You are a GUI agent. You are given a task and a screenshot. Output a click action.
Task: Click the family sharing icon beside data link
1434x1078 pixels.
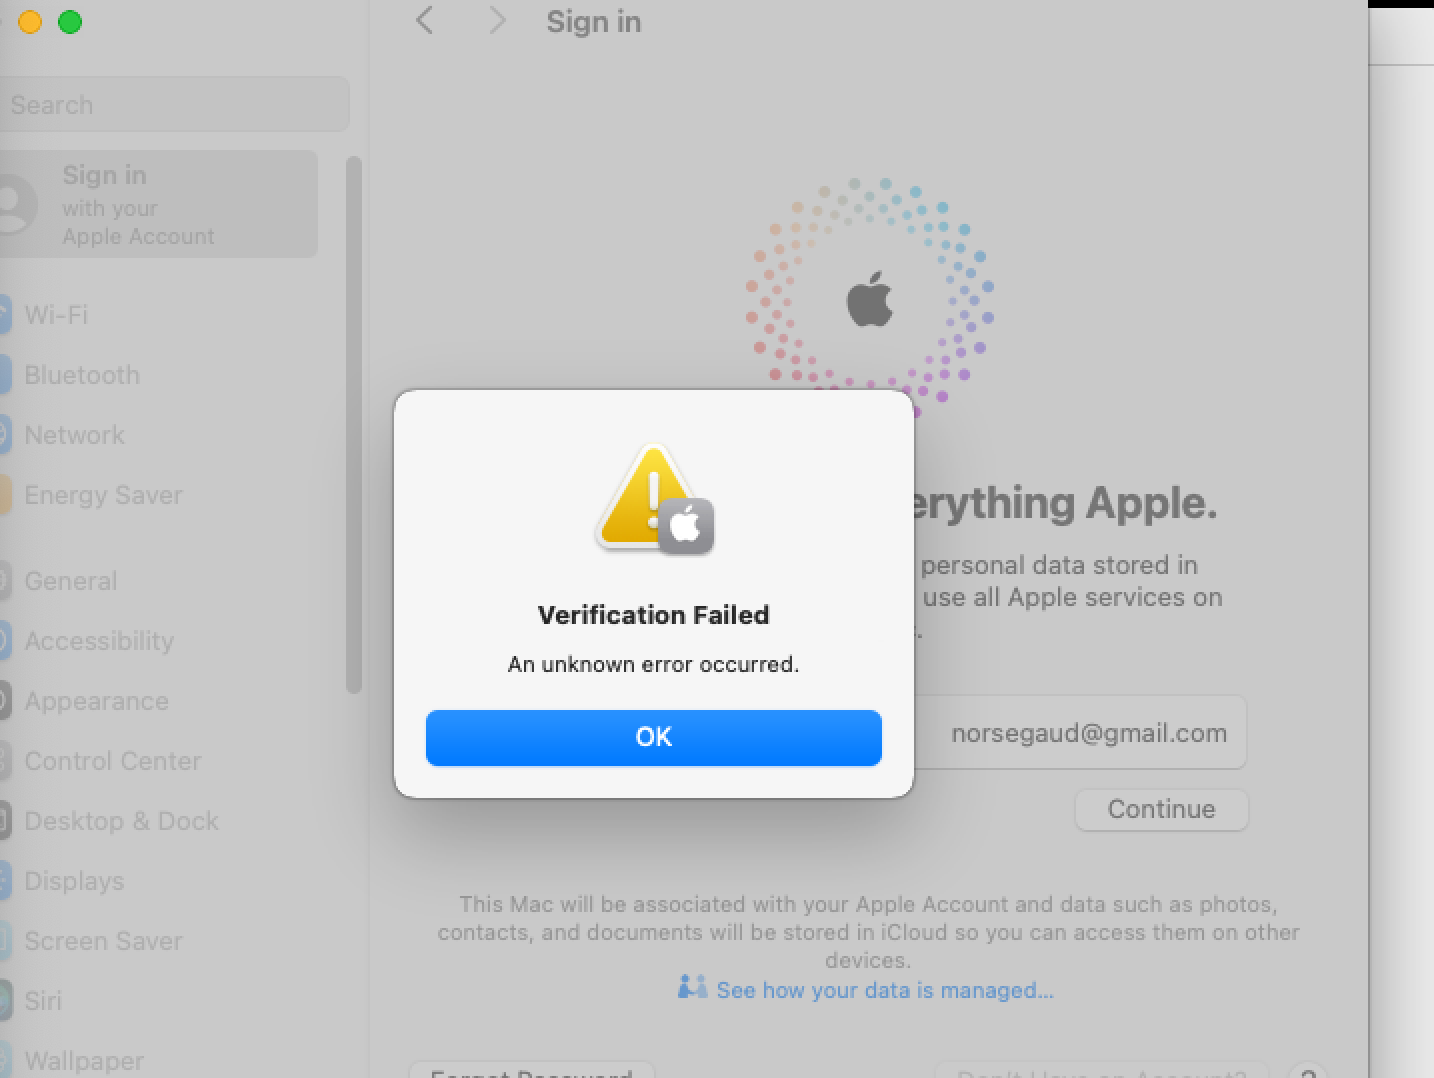[692, 988]
